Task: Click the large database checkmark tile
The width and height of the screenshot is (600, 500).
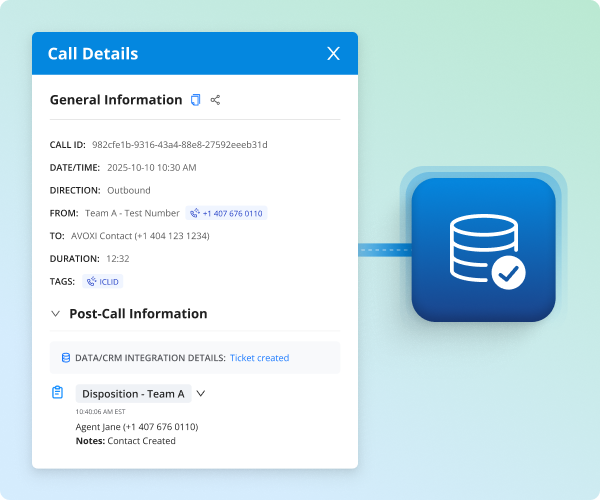Action: click(483, 250)
